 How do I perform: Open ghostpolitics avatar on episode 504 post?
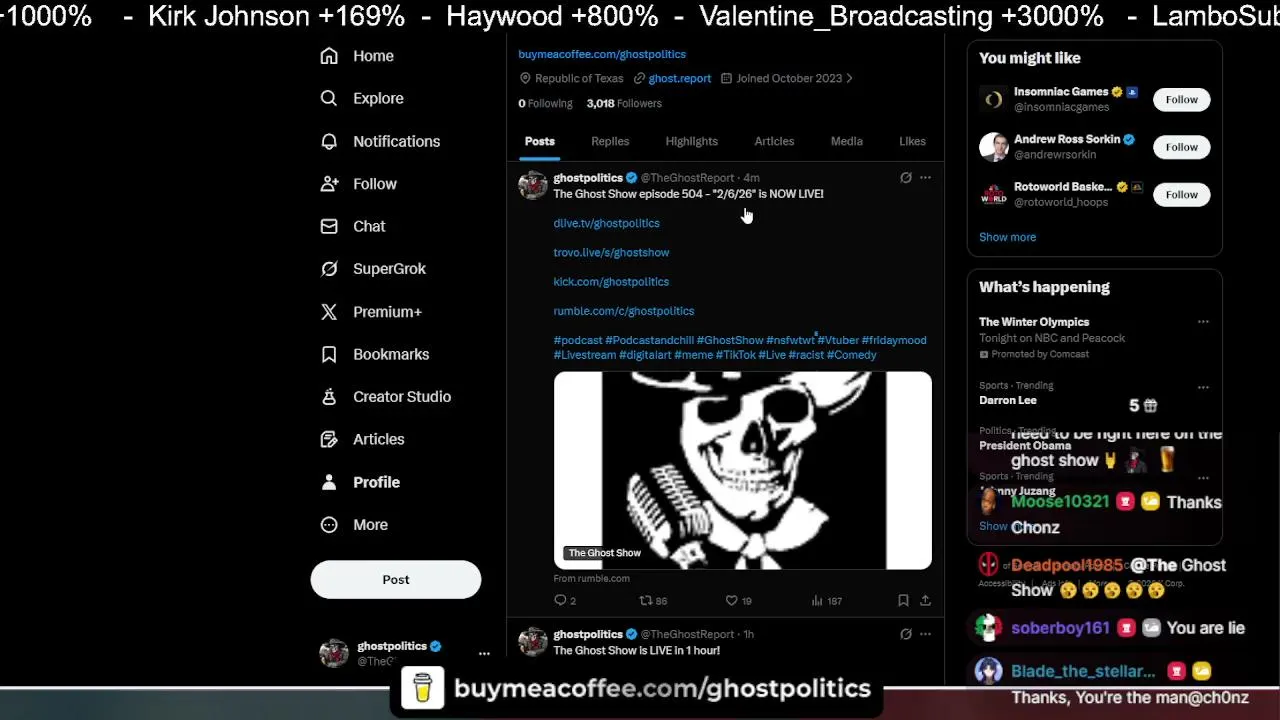pos(533,185)
